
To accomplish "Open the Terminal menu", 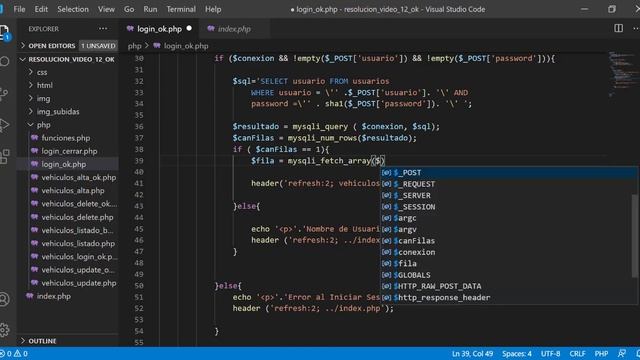I will [x=181, y=9].
